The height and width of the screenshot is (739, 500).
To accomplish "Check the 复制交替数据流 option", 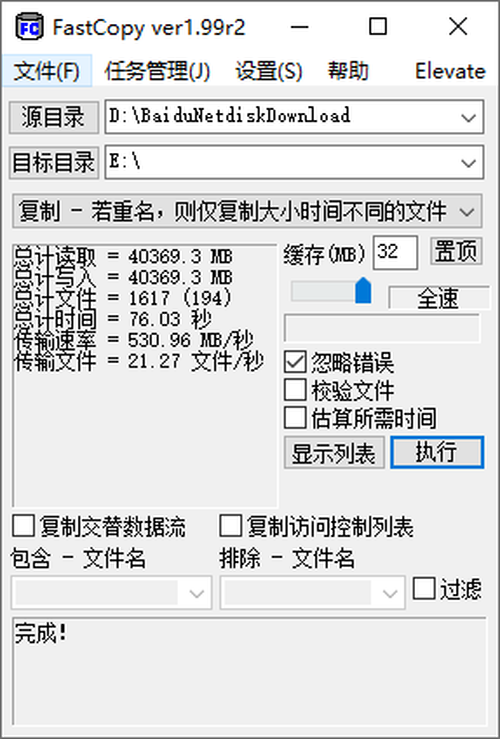I will click(24, 526).
